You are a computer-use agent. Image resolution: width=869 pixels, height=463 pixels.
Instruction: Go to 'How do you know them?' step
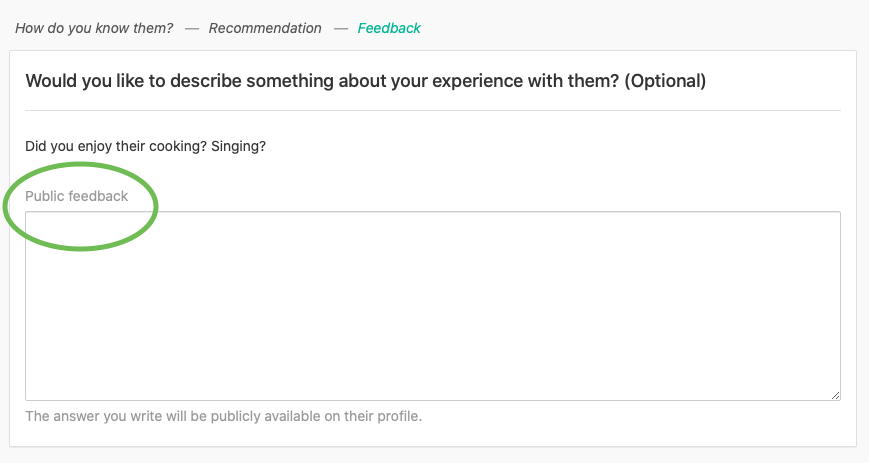[94, 28]
